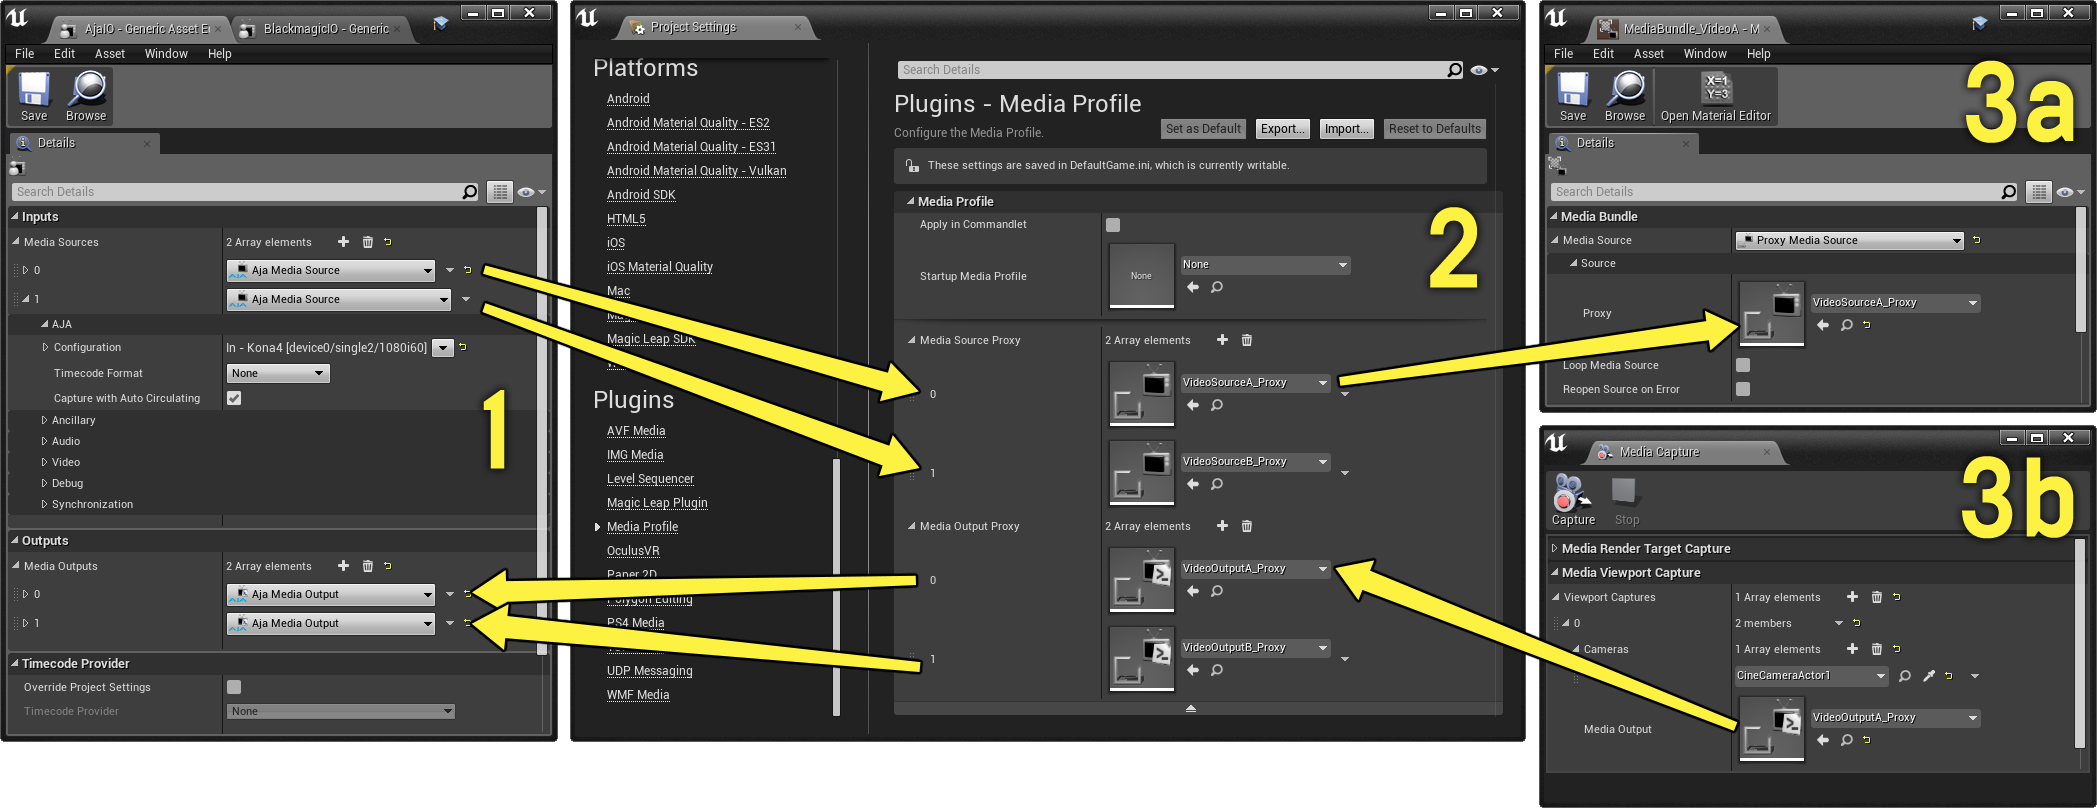Open Timecode Format dropdown

point(278,373)
